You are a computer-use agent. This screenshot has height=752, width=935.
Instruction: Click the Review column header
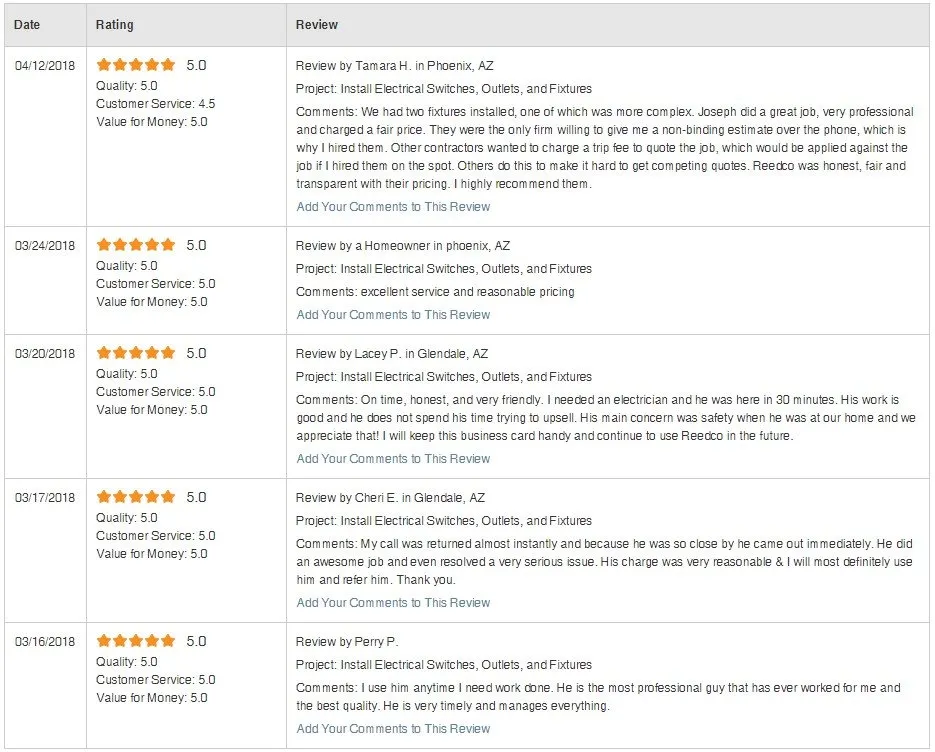pyautogui.click(x=317, y=25)
